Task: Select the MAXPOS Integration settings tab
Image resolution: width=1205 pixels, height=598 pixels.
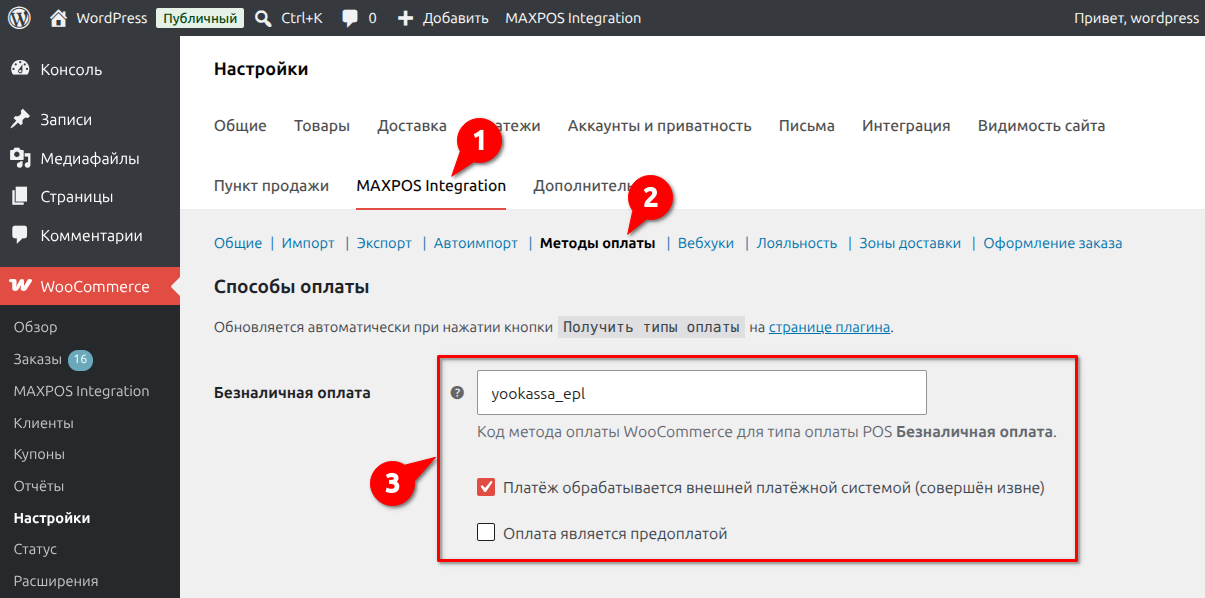Action: tap(431, 186)
